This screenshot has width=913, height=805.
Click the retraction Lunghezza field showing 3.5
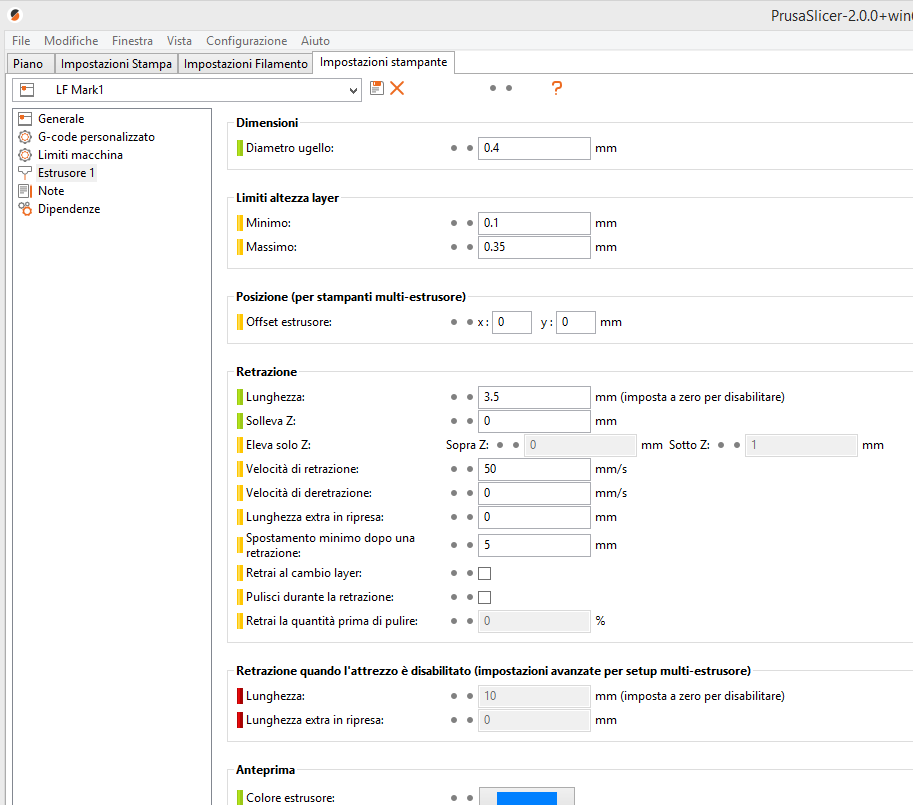[x=534, y=397]
